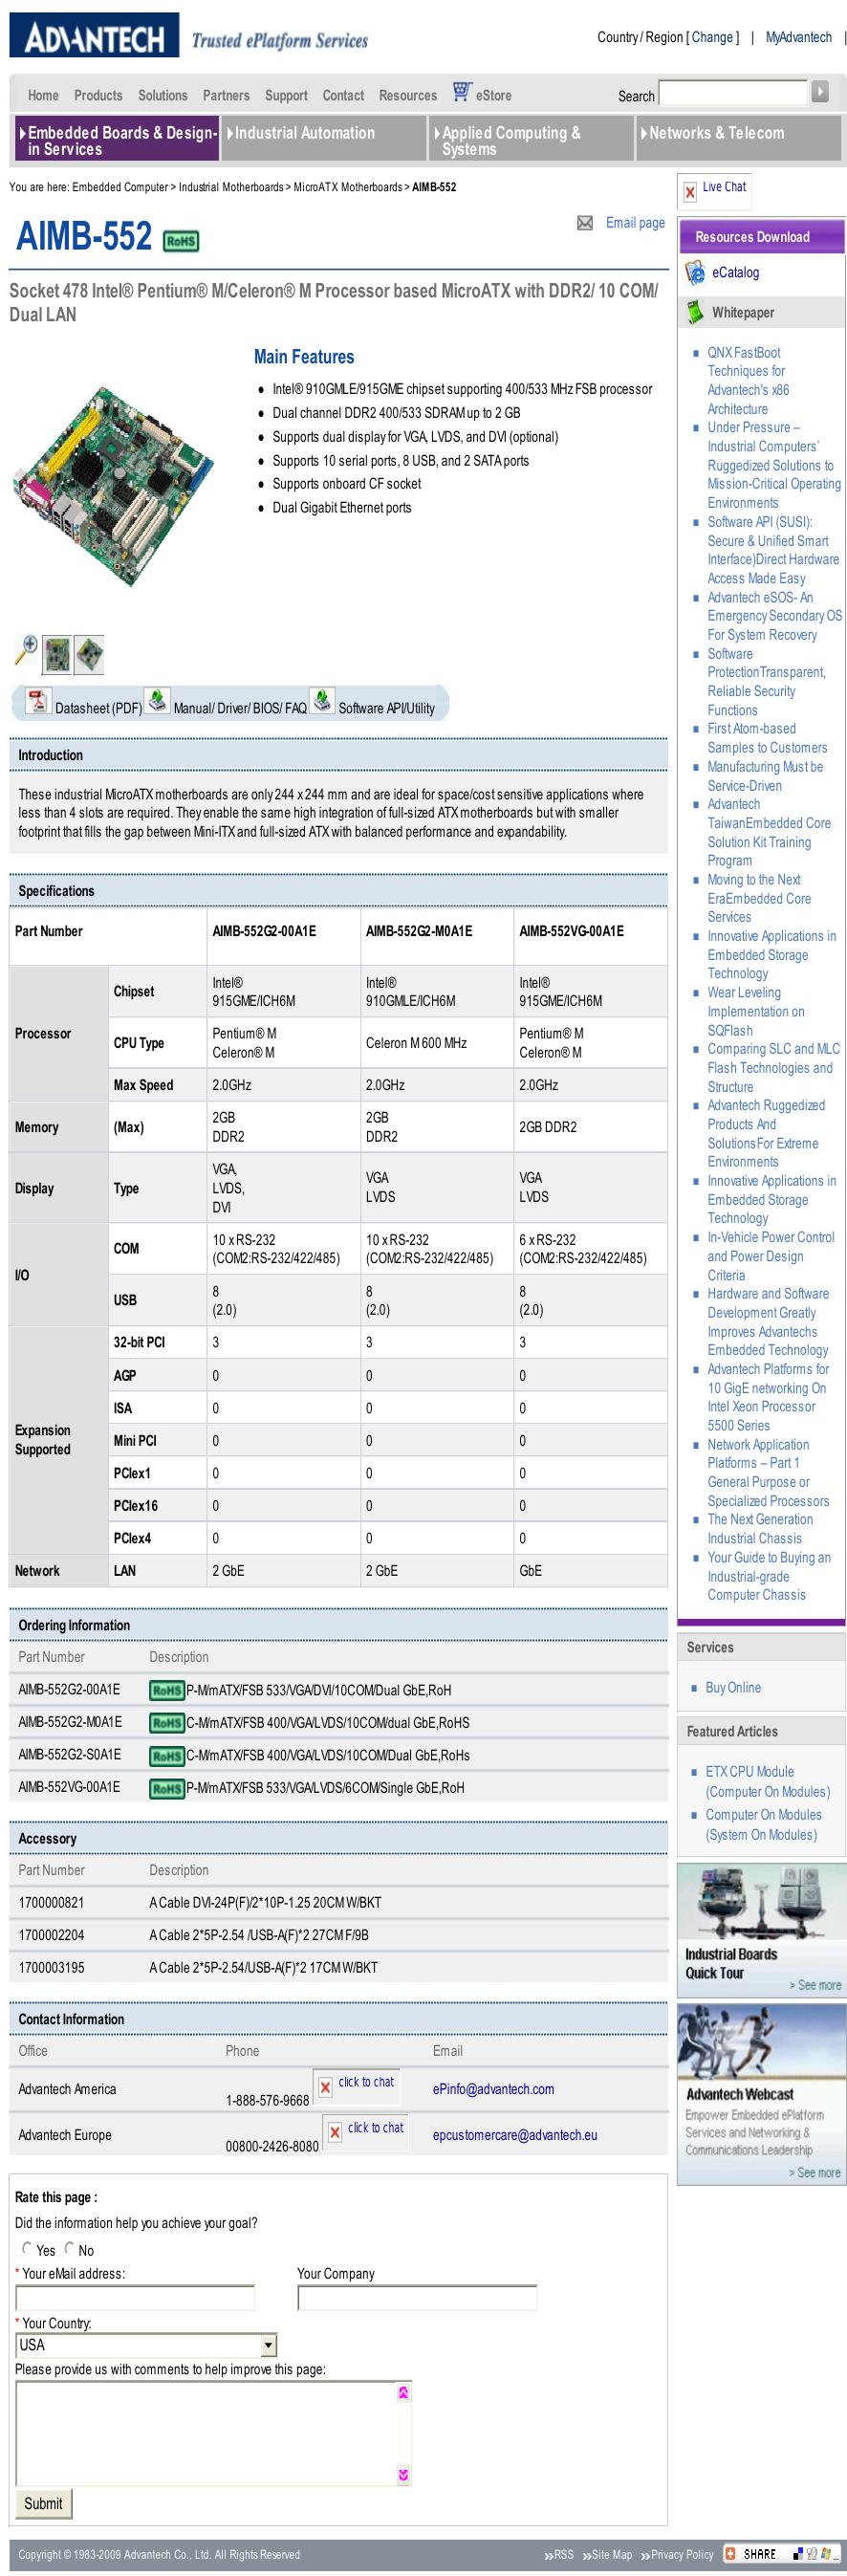
Task: Select the Yes radio button
Action: [27, 2248]
